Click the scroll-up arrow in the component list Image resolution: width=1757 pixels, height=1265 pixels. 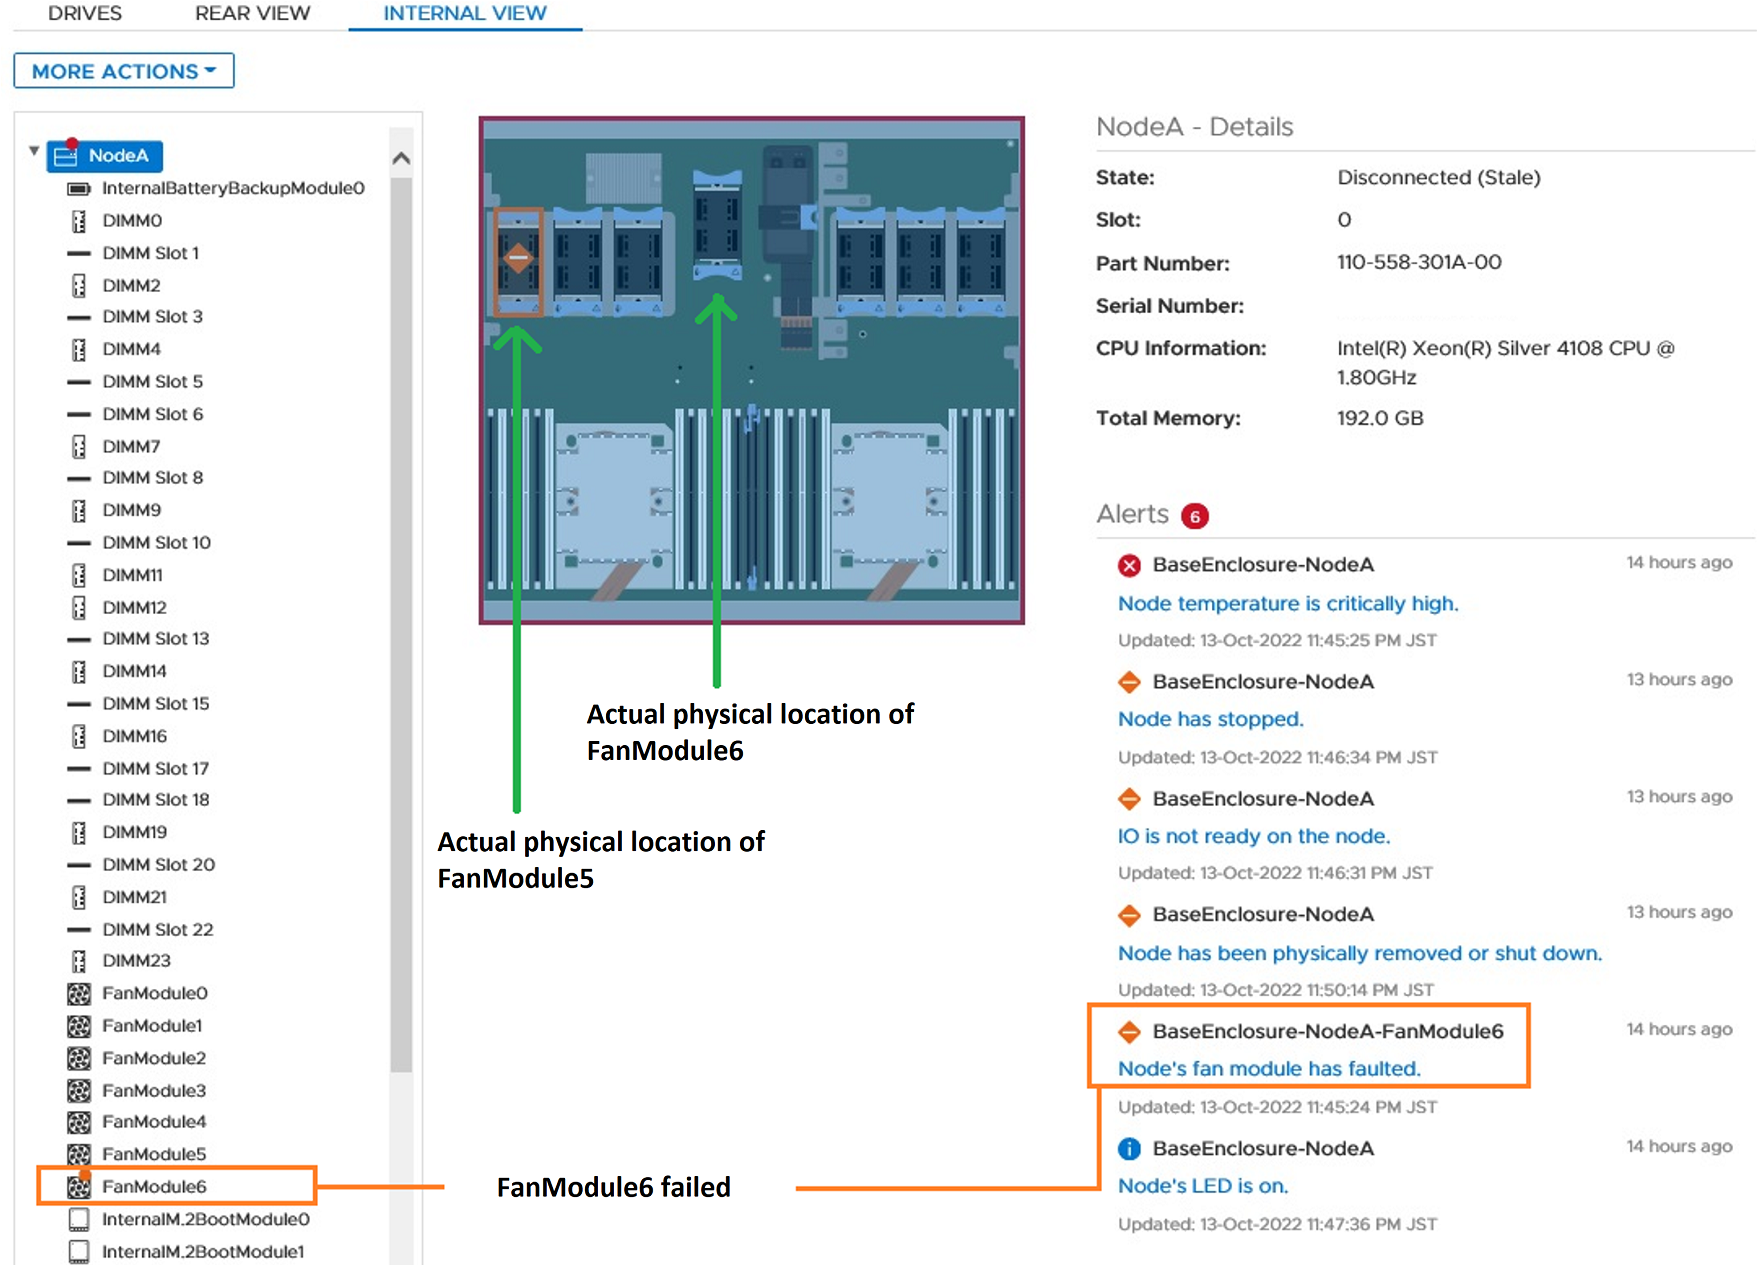click(x=401, y=156)
